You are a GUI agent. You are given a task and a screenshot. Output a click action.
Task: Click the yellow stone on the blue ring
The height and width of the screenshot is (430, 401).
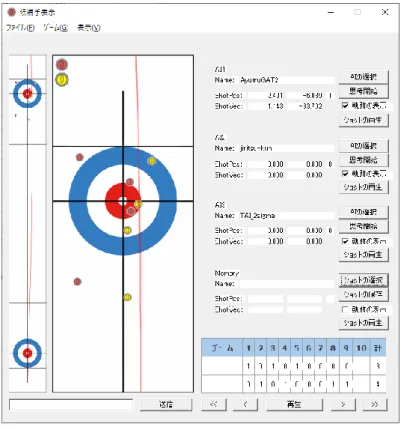(x=152, y=161)
